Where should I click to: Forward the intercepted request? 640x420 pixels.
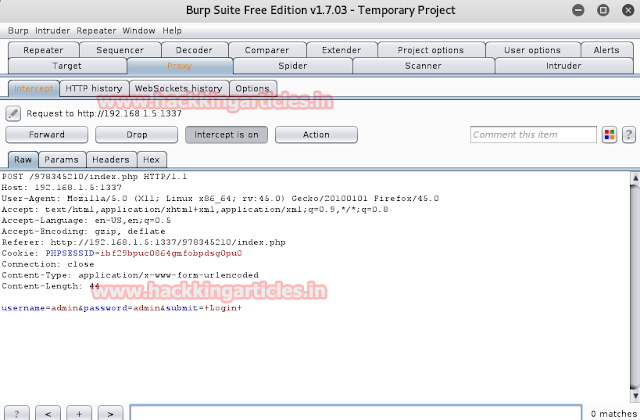[47, 135]
